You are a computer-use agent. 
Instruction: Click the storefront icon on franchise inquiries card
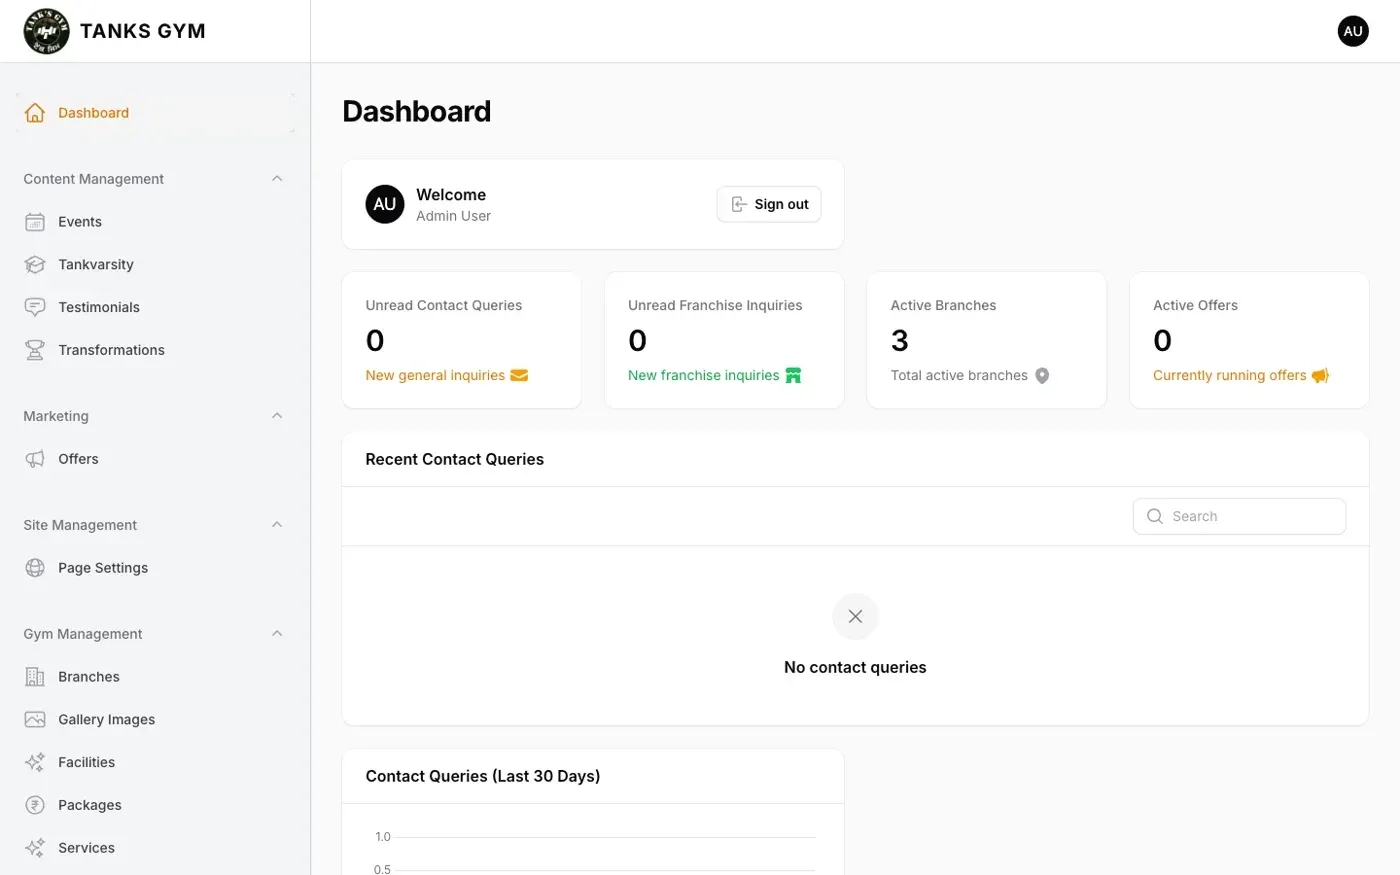(x=793, y=376)
